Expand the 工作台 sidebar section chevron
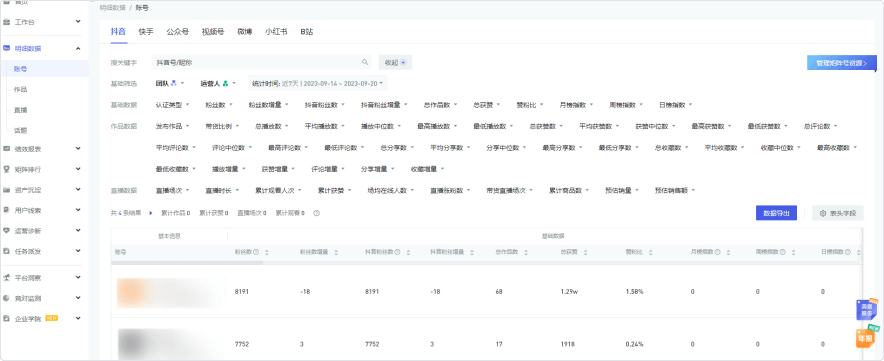This screenshot has width=884, height=361. [78, 22]
